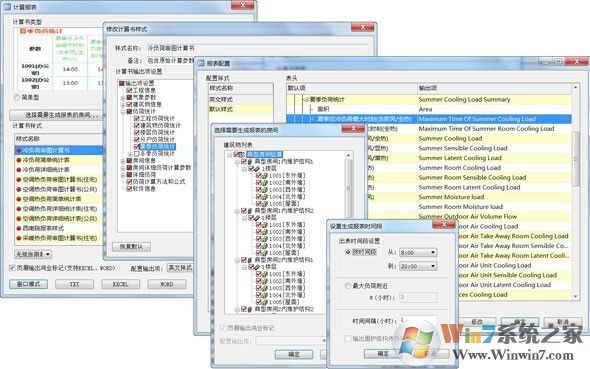The height and width of the screenshot is (369, 590).
Task: Click the 计算报表 window title icon
Action: coord(7,7)
